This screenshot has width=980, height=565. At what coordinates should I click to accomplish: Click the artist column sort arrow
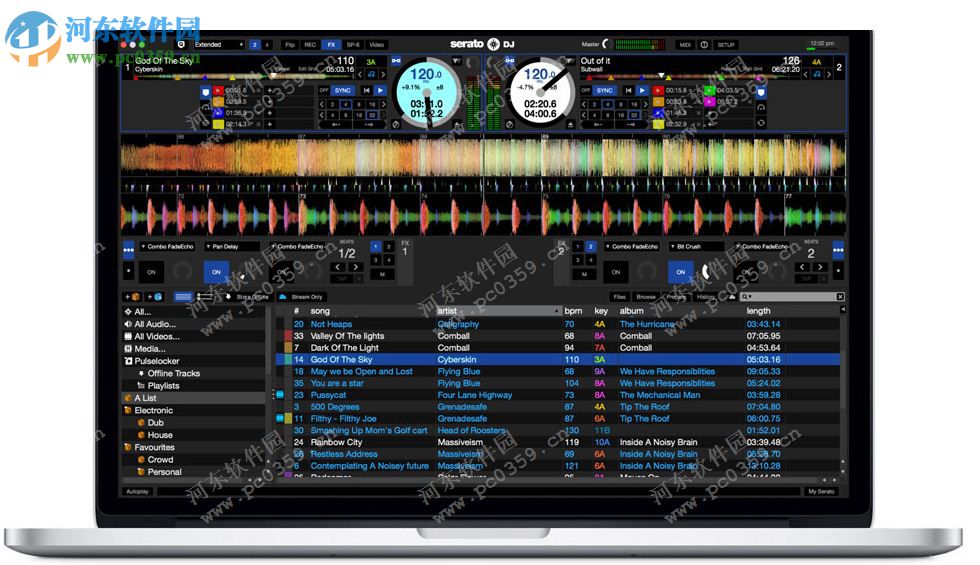556,311
